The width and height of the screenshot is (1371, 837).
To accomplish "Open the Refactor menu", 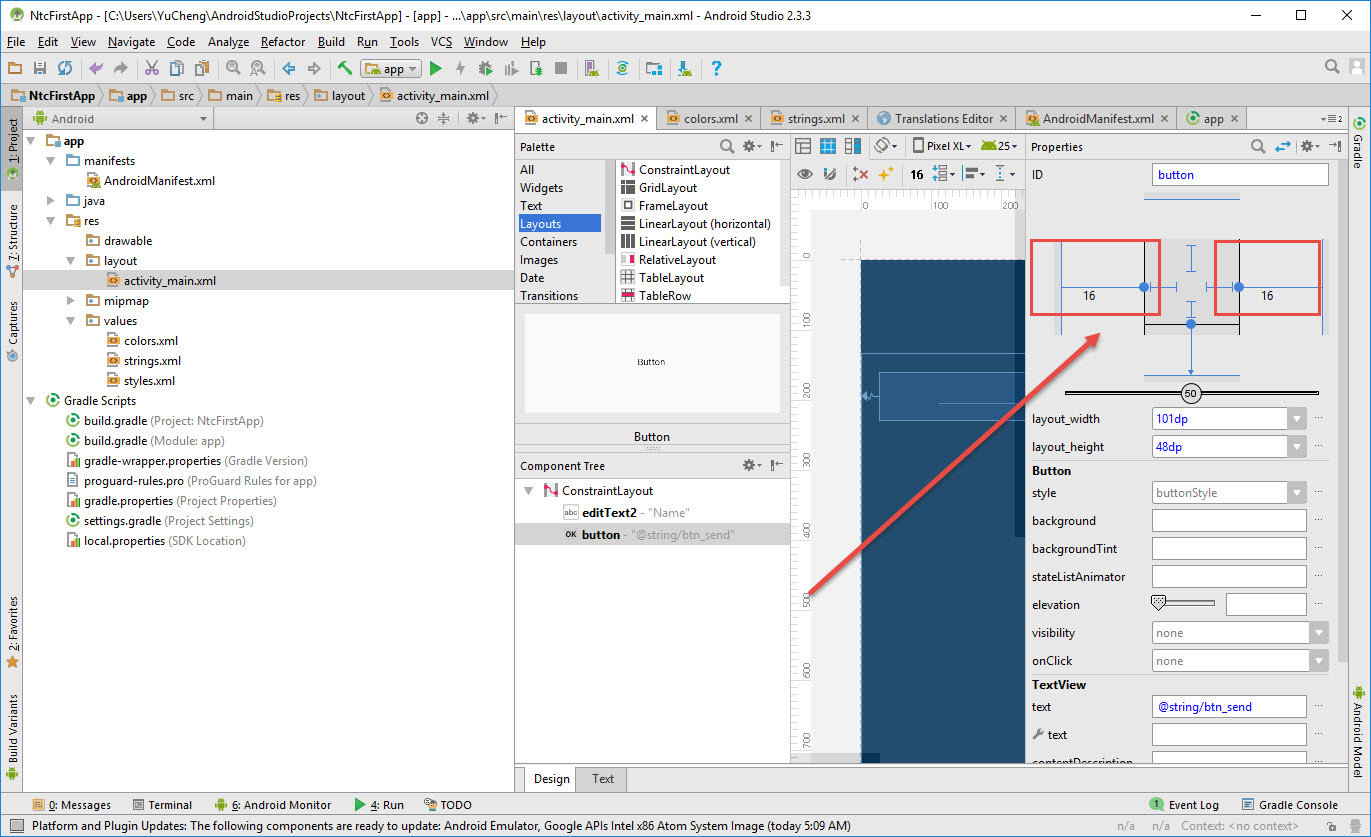I will click(283, 42).
